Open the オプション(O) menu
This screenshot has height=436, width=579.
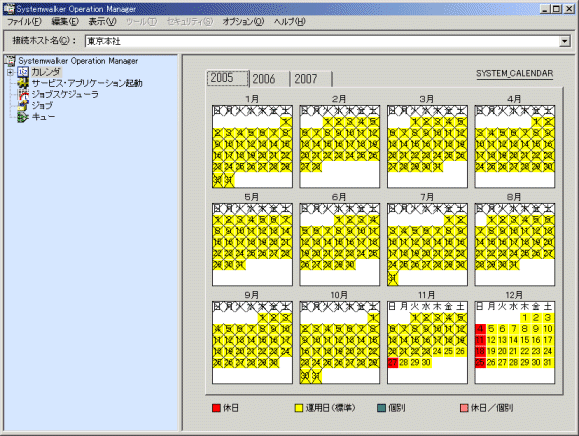coord(243,22)
